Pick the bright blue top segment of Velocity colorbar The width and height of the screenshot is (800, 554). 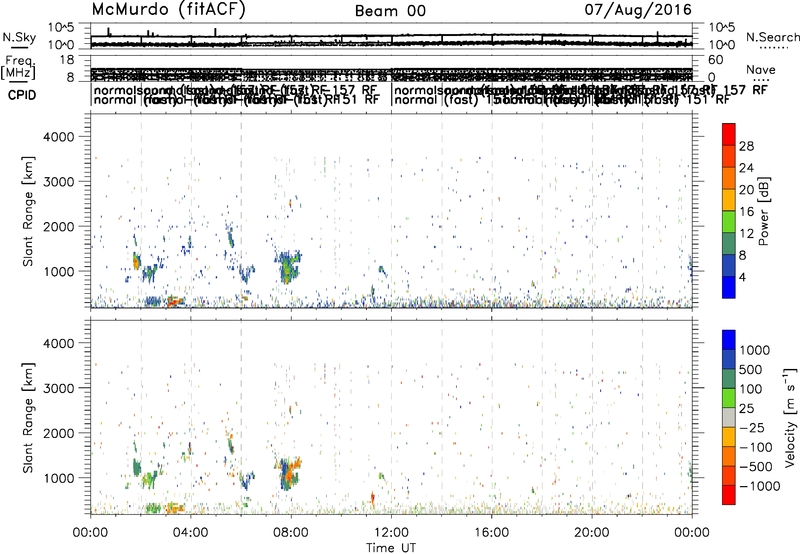click(729, 340)
